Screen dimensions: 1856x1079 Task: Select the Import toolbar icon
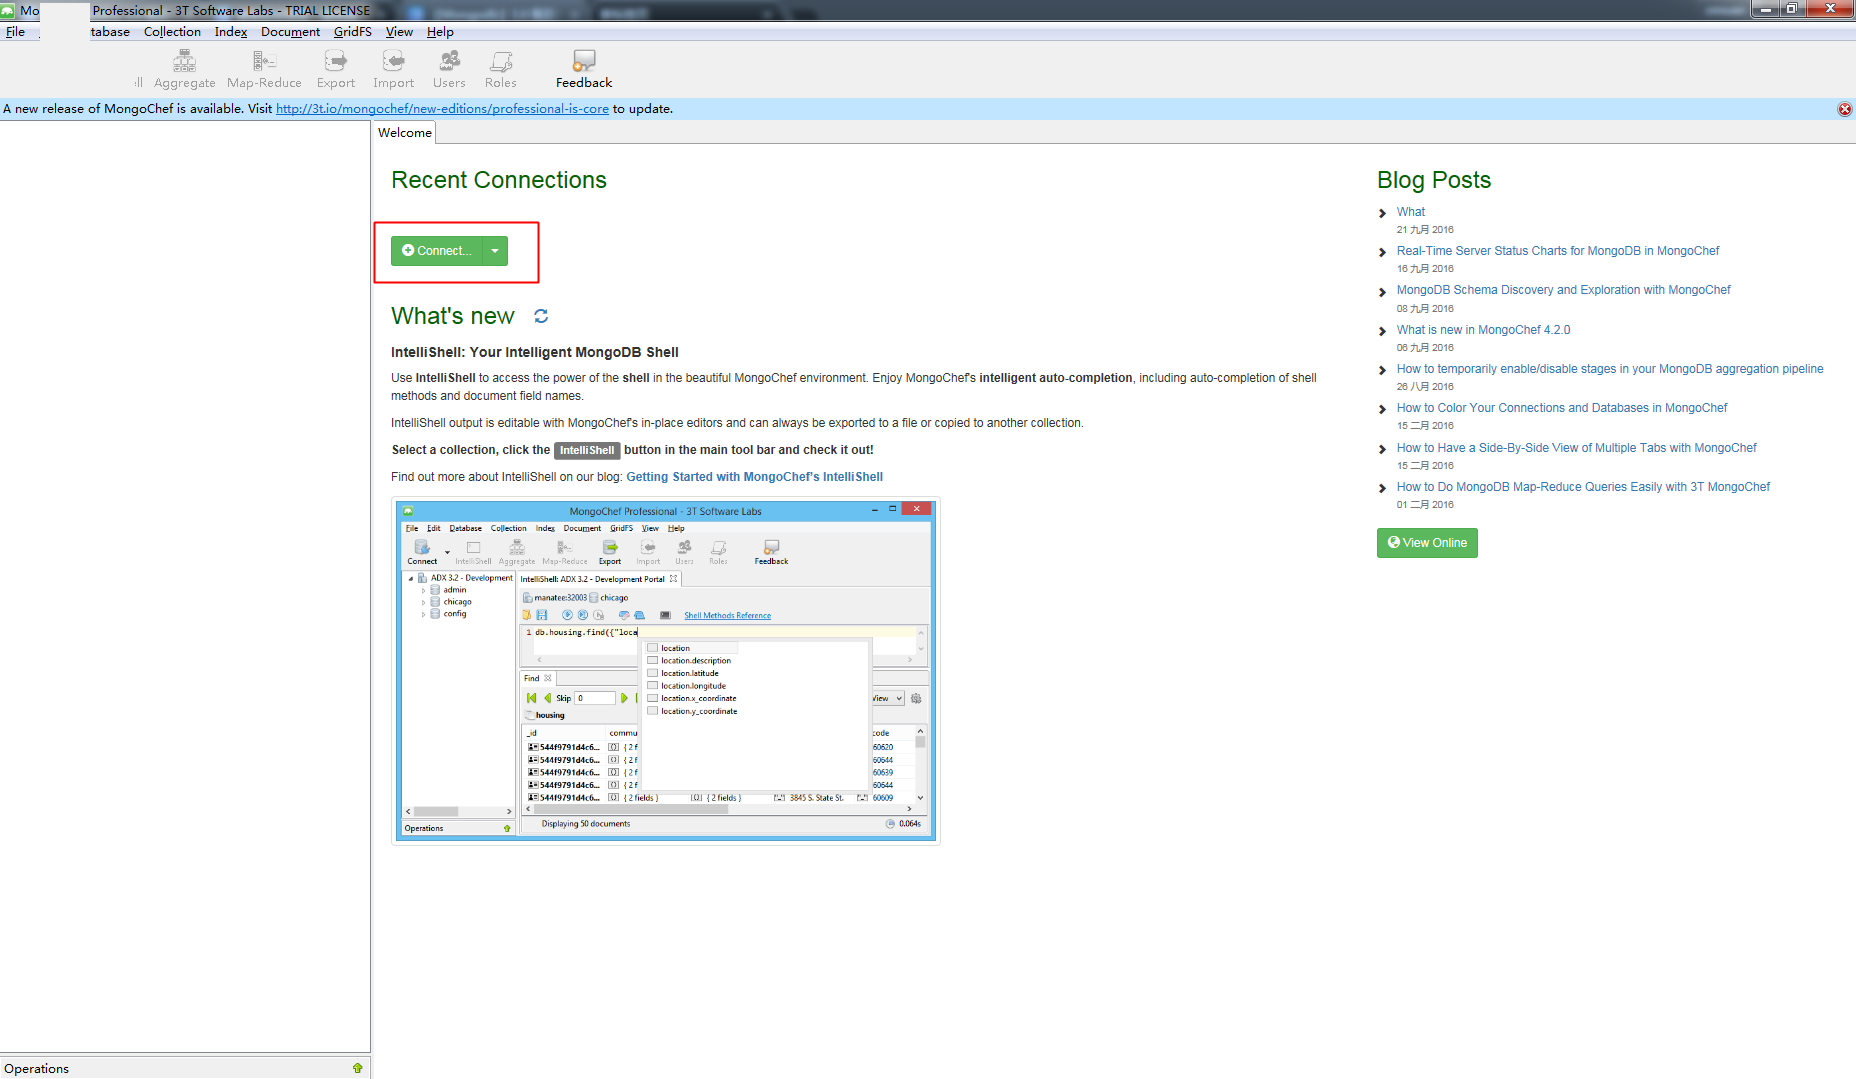(394, 70)
